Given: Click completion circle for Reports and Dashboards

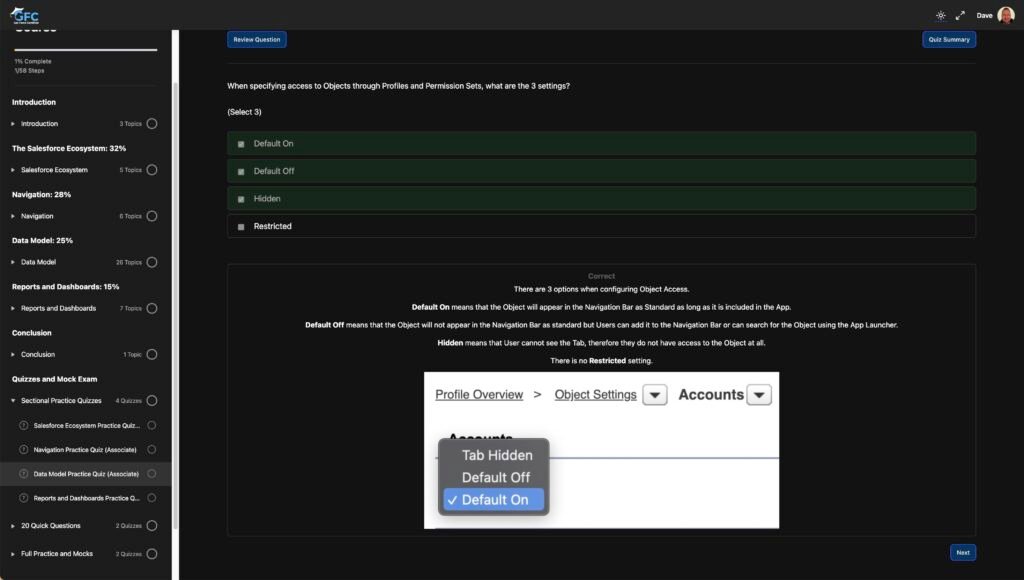Looking at the screenshot, I should pyautogui.click(x=152, y=308).
